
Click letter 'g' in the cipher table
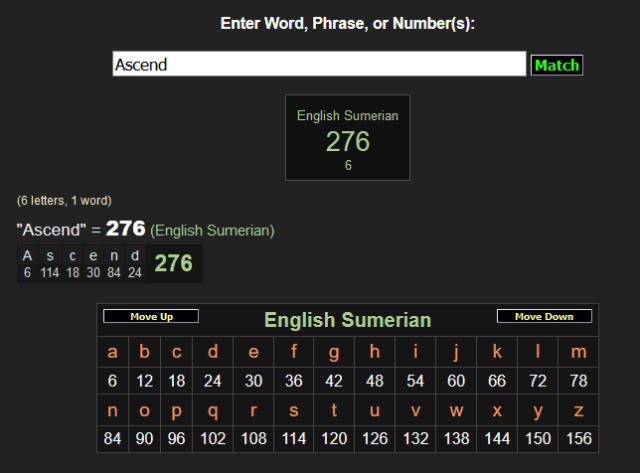point(334,351)
